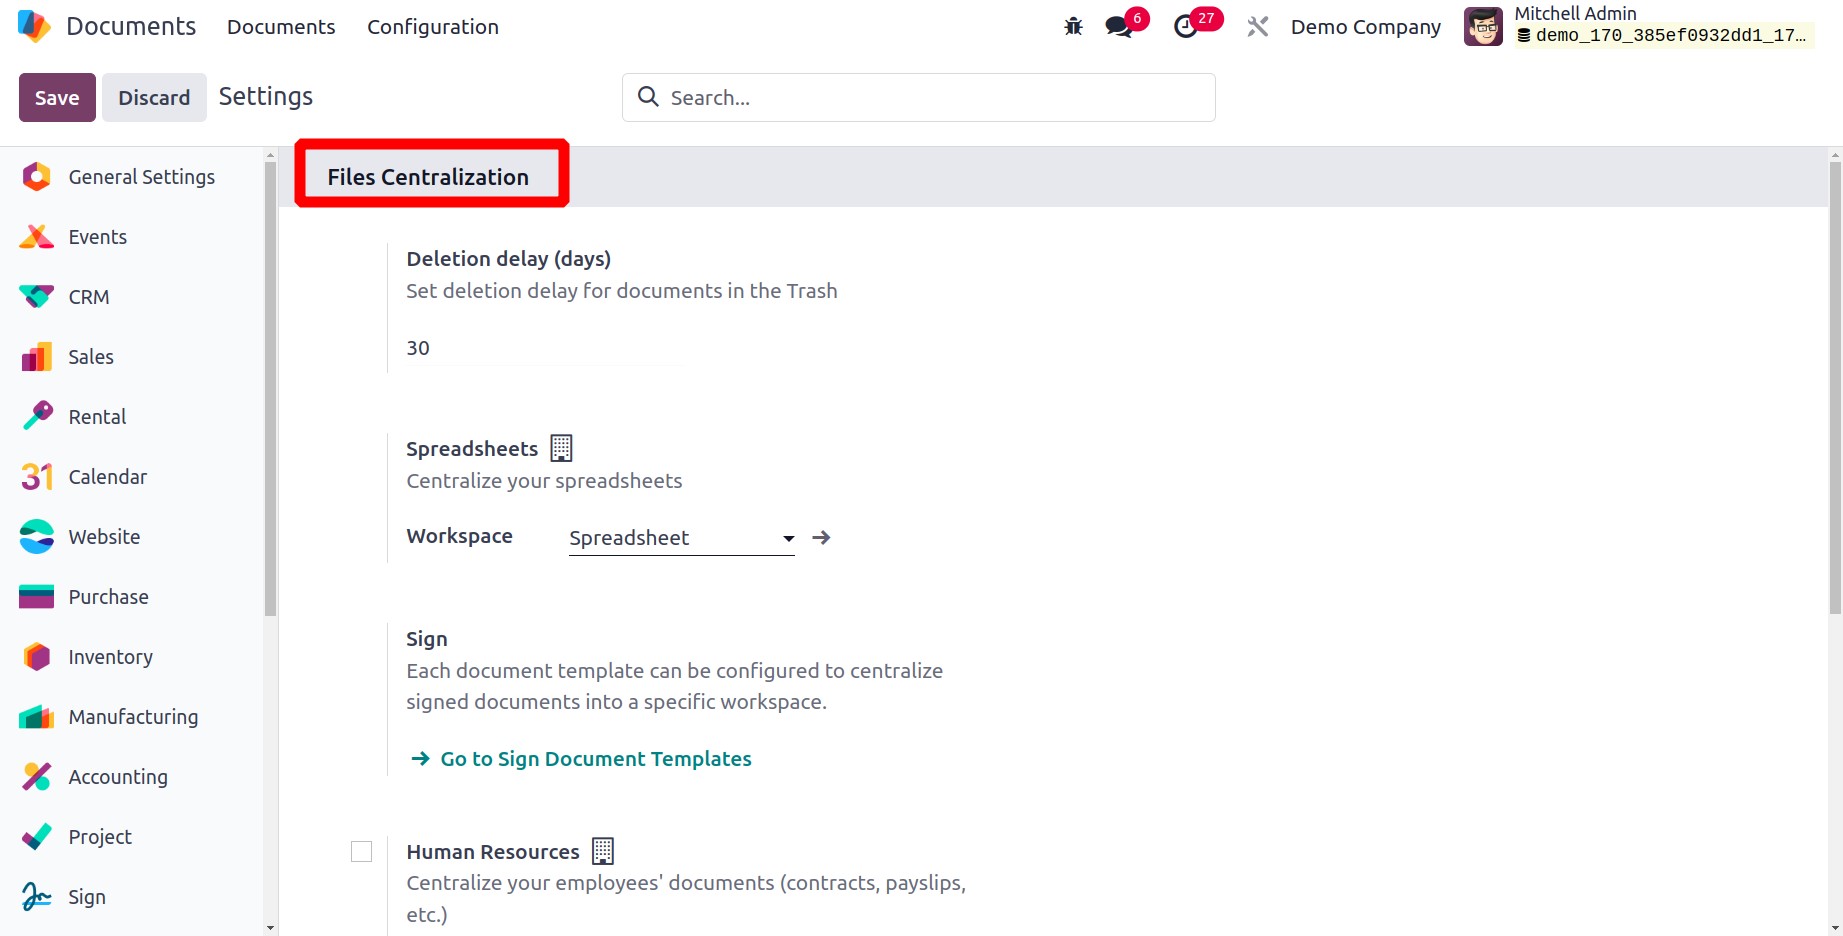Open the conversations chat icon

coord(1119,27)
